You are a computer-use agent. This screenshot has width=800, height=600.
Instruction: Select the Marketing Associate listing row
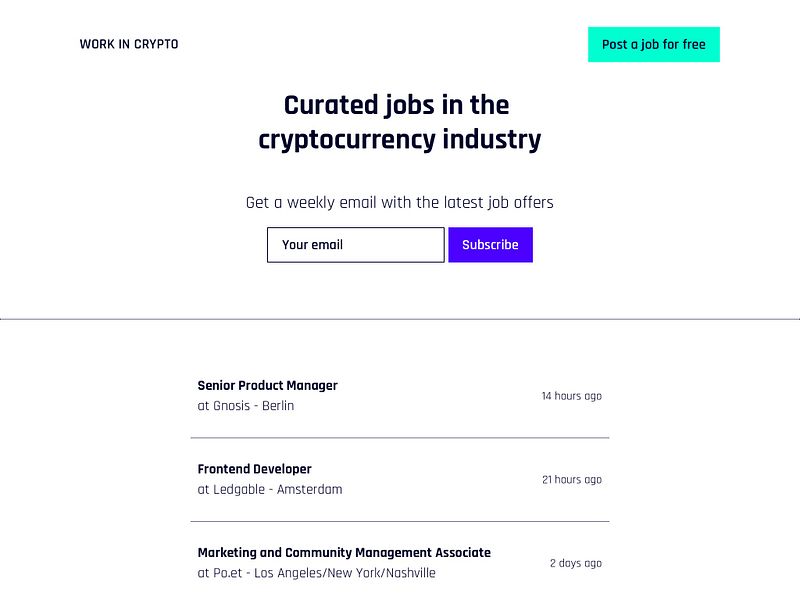pyautogui.click(x=400, y=563)
